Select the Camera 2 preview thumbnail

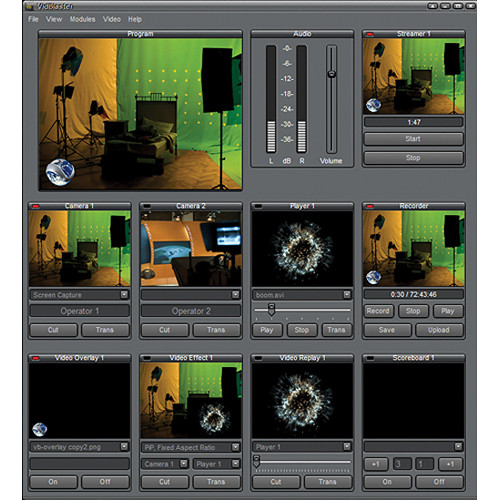coord(191,248)
